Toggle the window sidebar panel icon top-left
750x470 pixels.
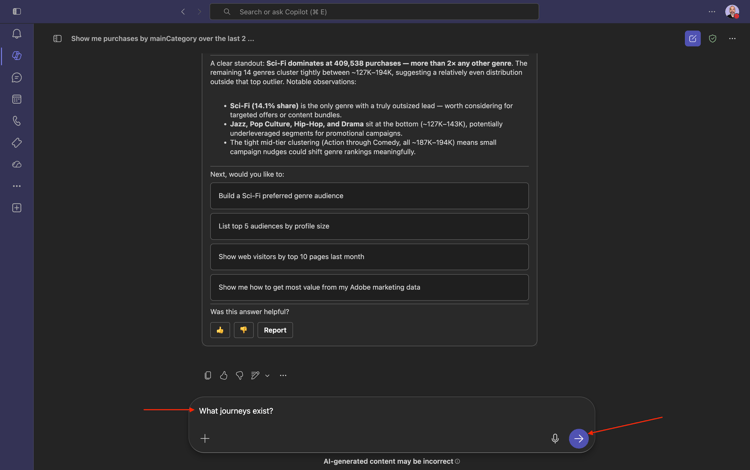coord(17,11)
